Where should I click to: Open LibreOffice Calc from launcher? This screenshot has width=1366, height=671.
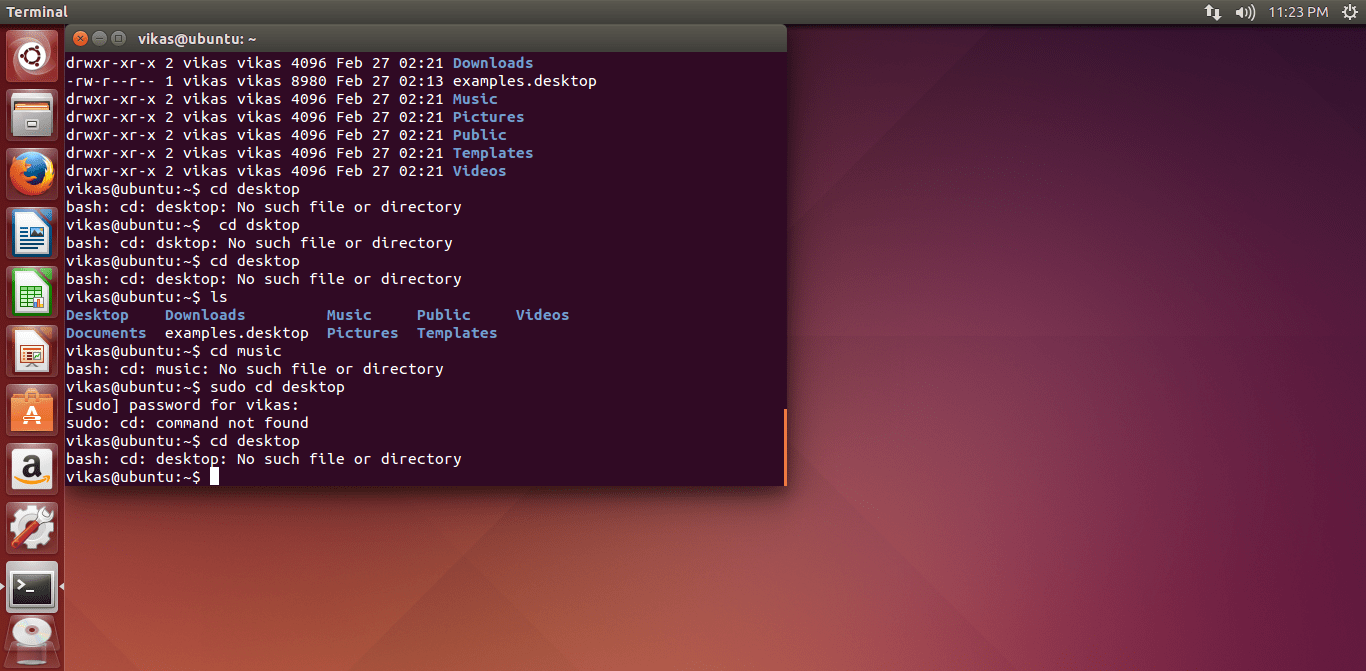pos(33,292)
